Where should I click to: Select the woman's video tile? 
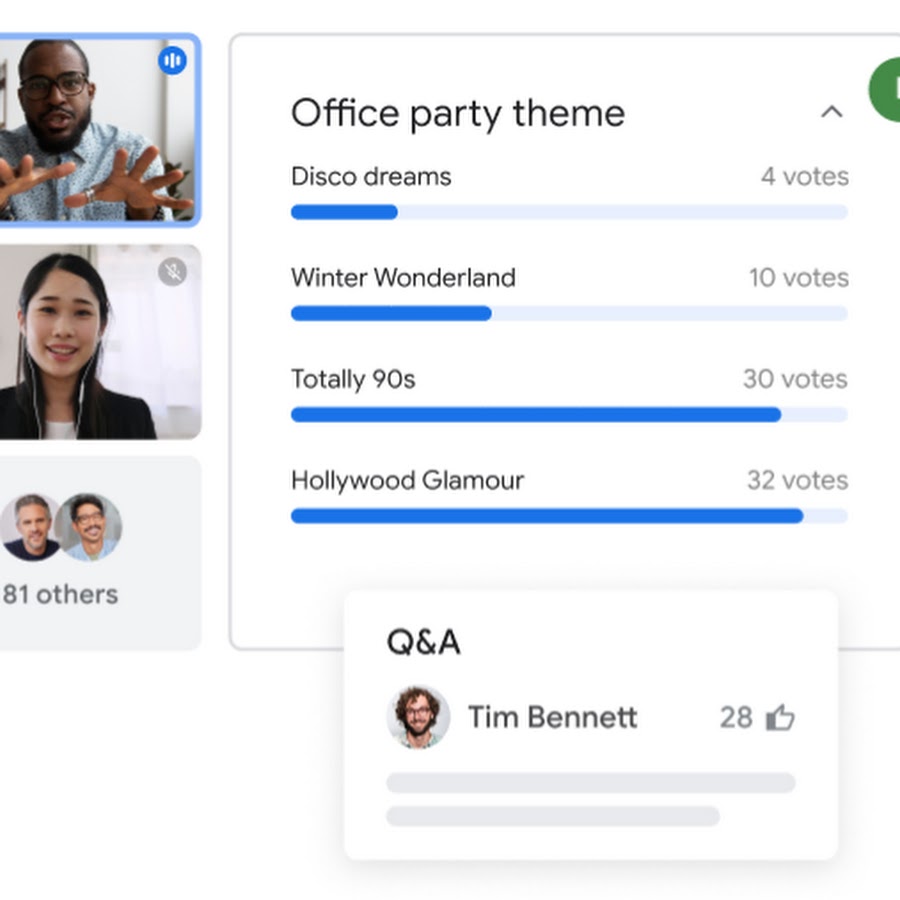click(100, 342)
